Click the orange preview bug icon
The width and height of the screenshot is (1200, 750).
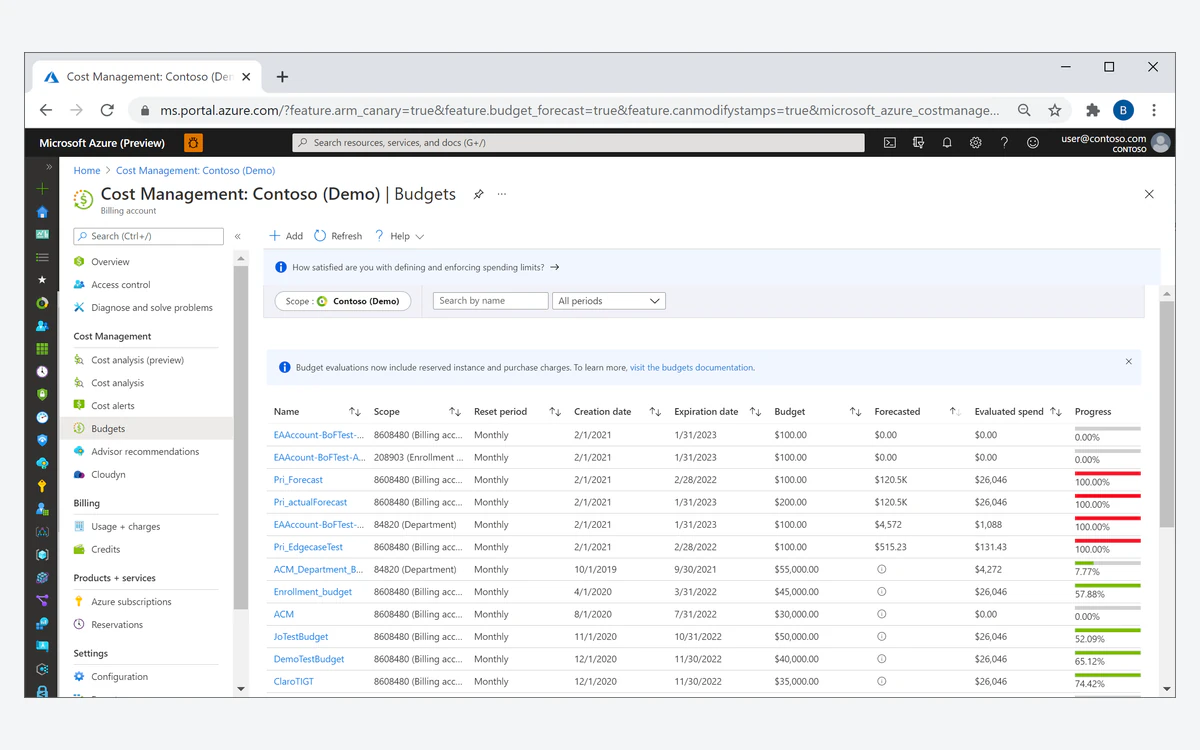click(193, 143)
